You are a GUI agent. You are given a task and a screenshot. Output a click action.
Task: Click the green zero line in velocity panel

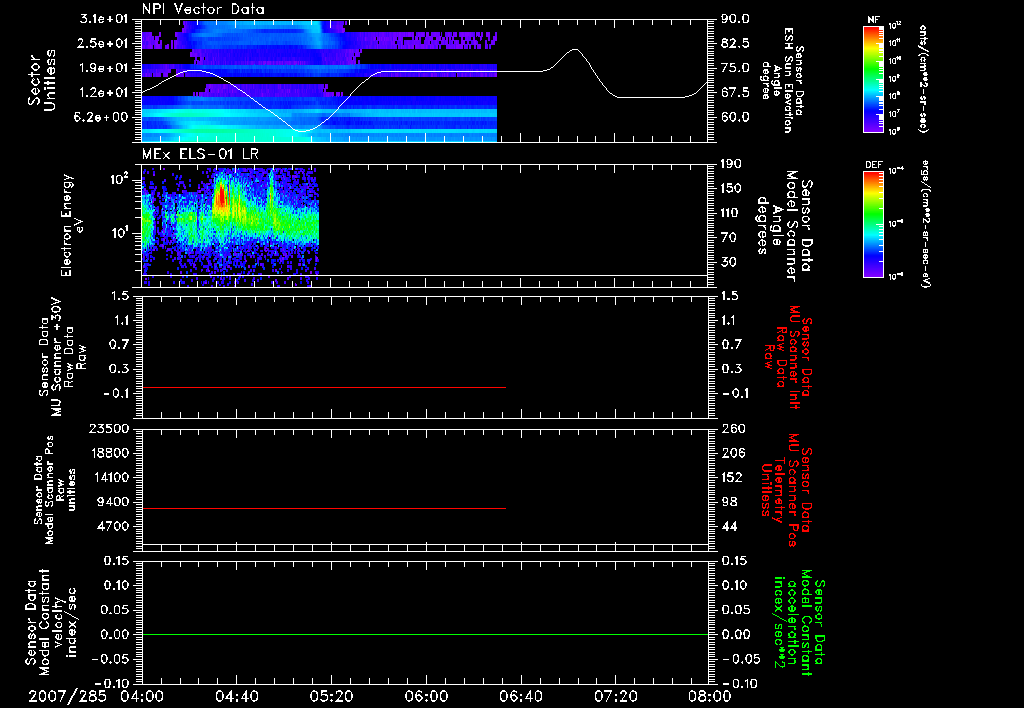coord(425,634)
